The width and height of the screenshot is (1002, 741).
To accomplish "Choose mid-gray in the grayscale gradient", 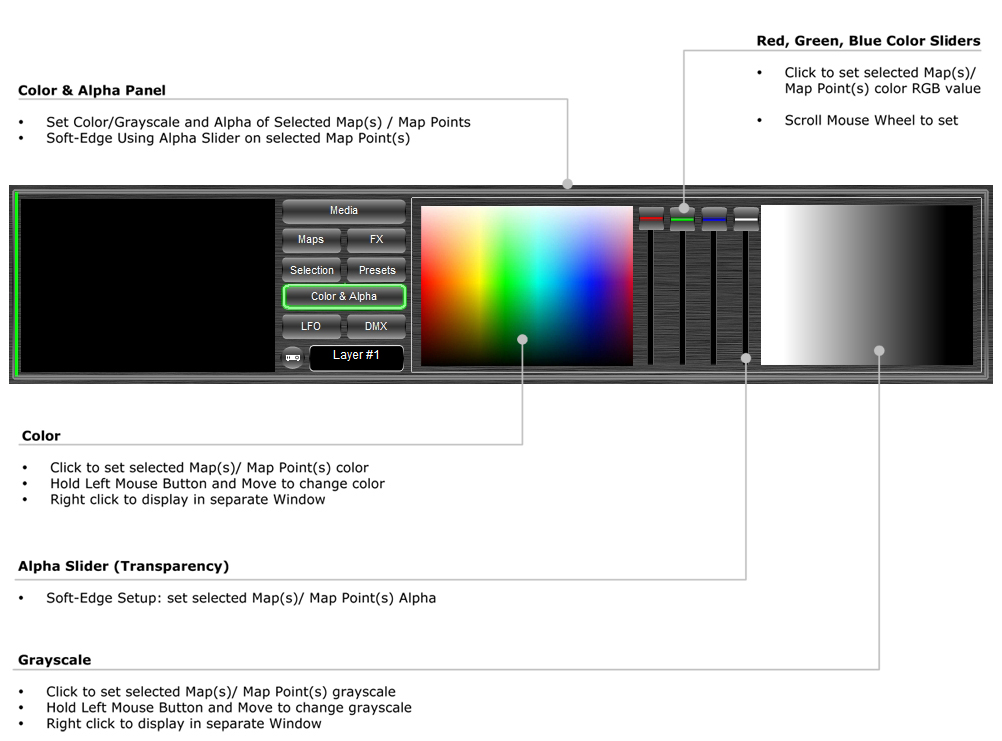I will click(868, 285).
